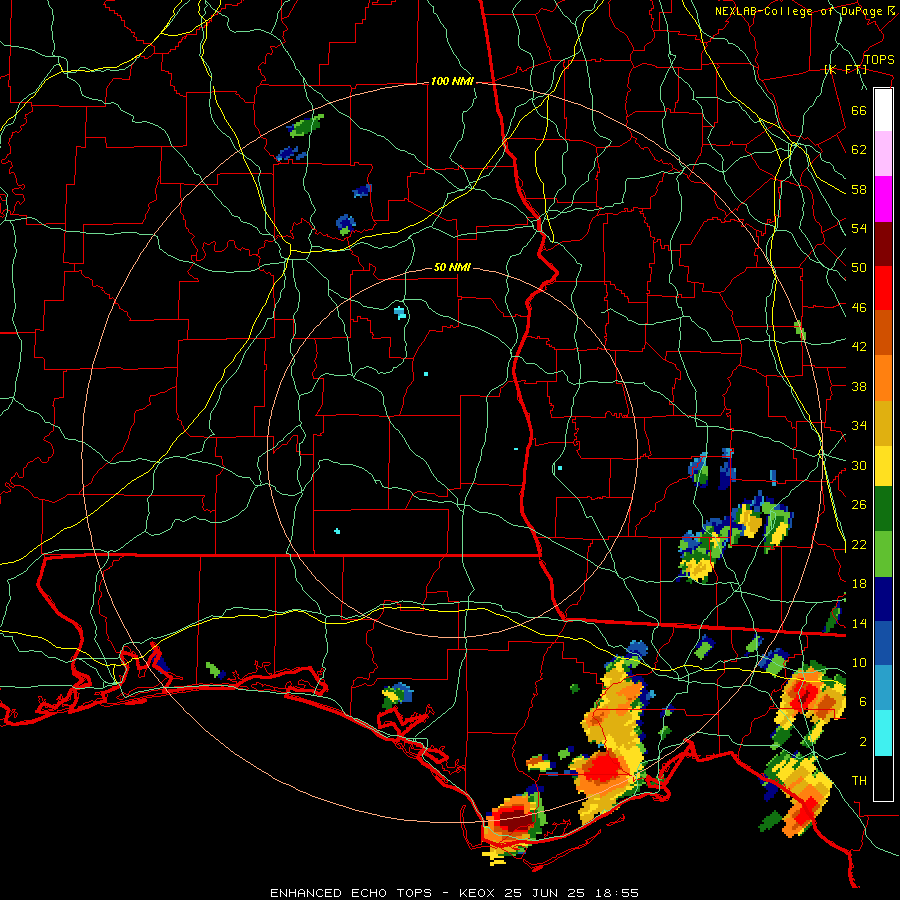Click the '50 NMI' range ring label

coord(452,267)
